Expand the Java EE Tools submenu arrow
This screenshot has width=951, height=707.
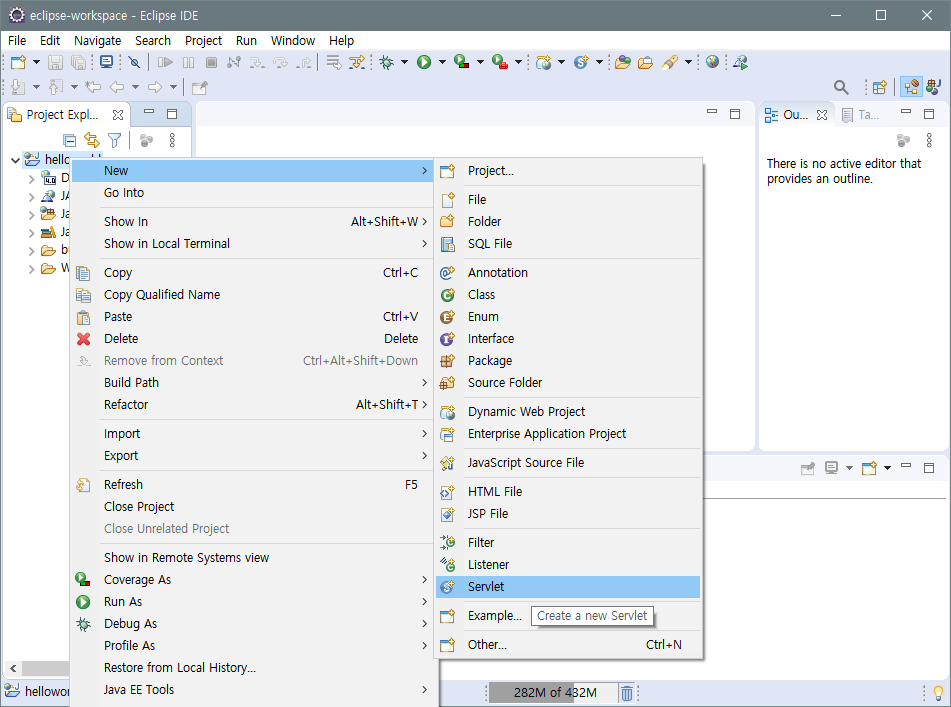coord(425,689)
